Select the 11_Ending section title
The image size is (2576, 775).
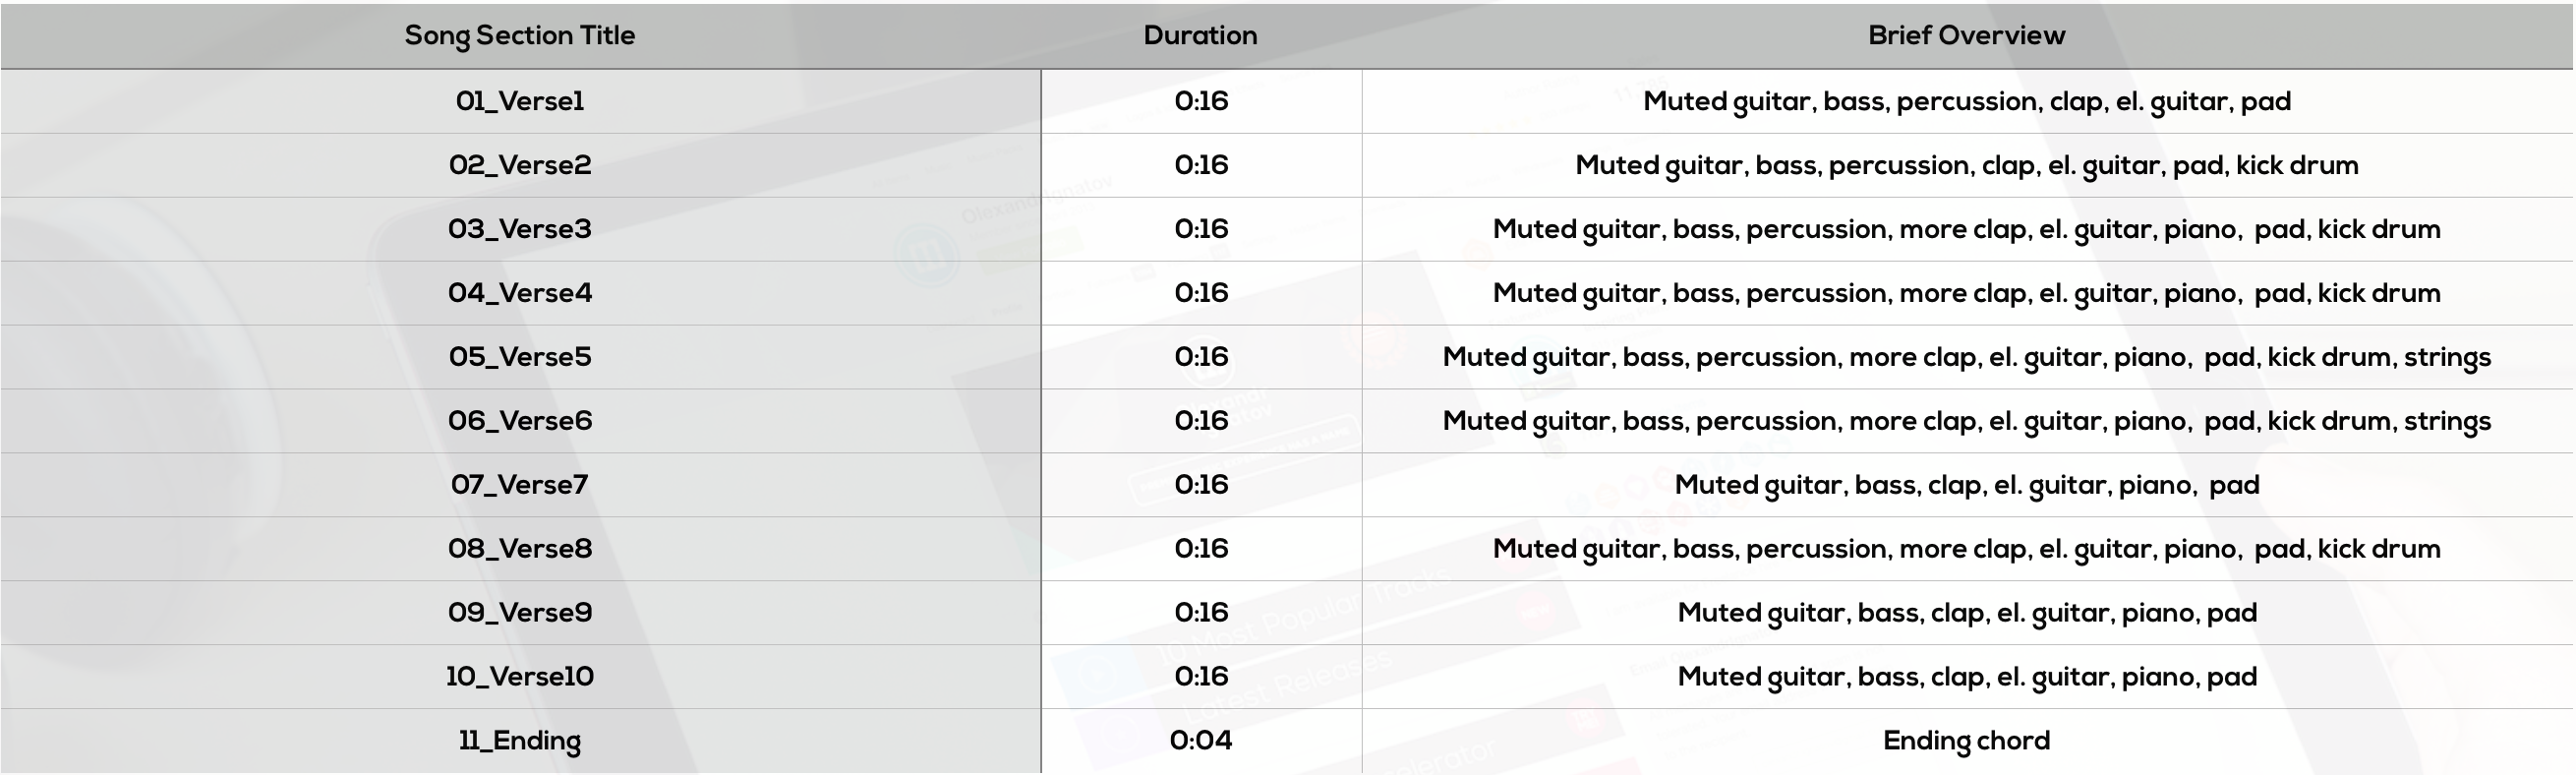(x=519, y=741)
